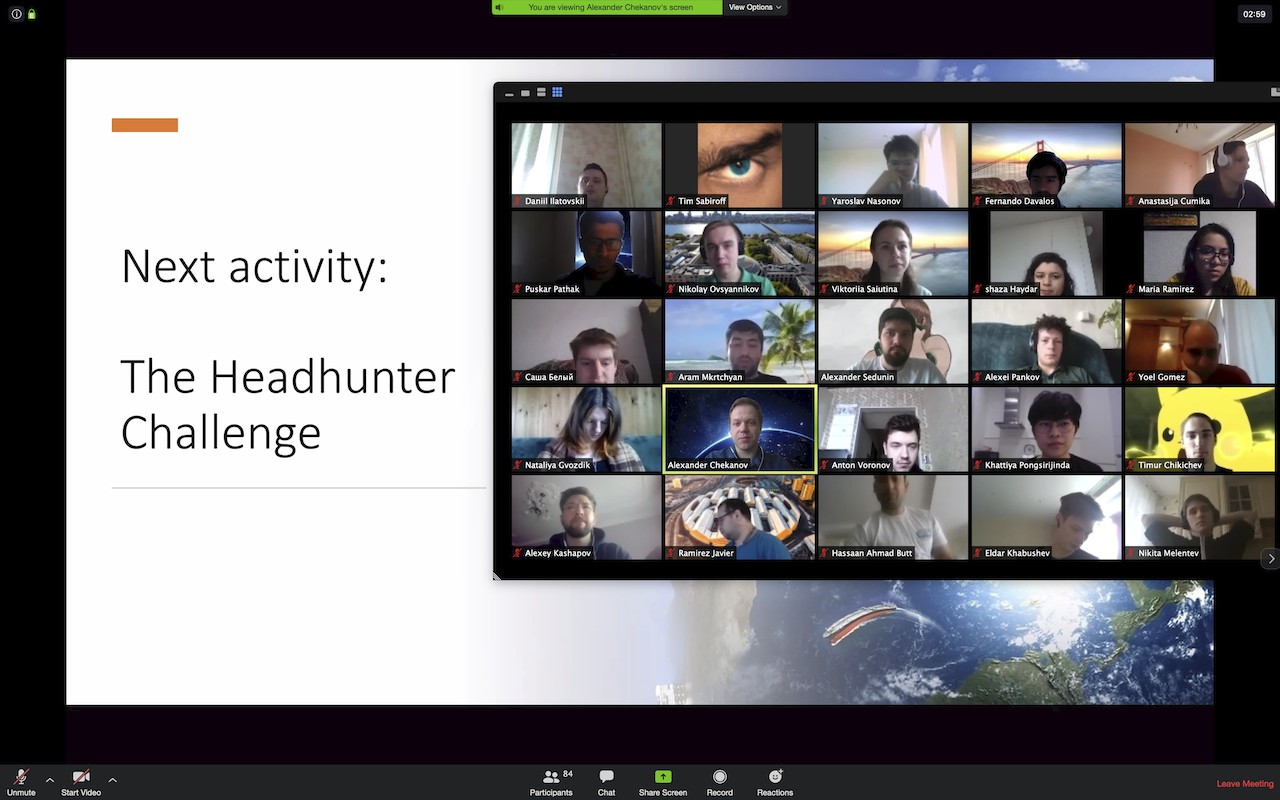Select Nikolay Ovsyannikov's video tile
Viewport: 1280px width, 800px height.
pyautogui.click(x=740, y=253)
